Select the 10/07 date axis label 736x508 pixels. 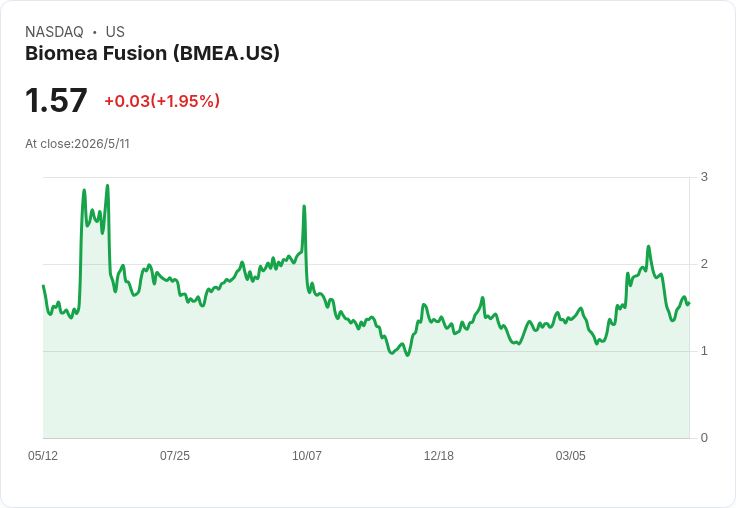(x=307, y=455)
